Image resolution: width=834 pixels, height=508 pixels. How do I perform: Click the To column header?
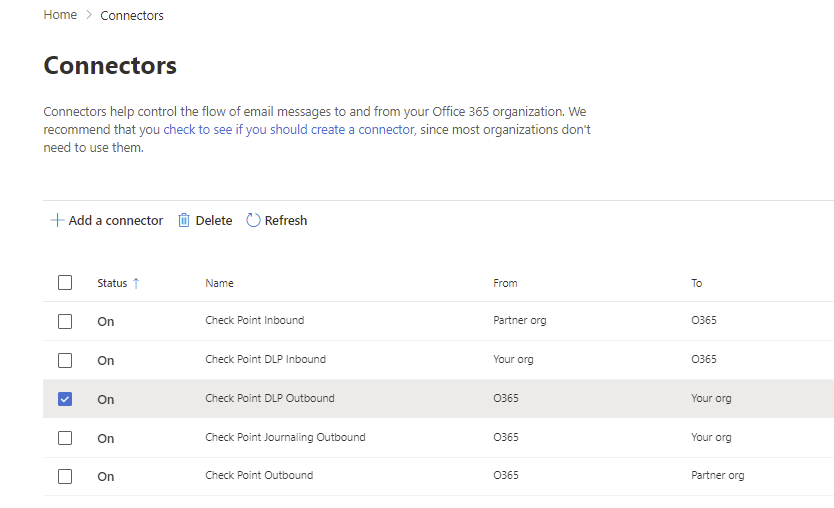click(x=696, y=284)
